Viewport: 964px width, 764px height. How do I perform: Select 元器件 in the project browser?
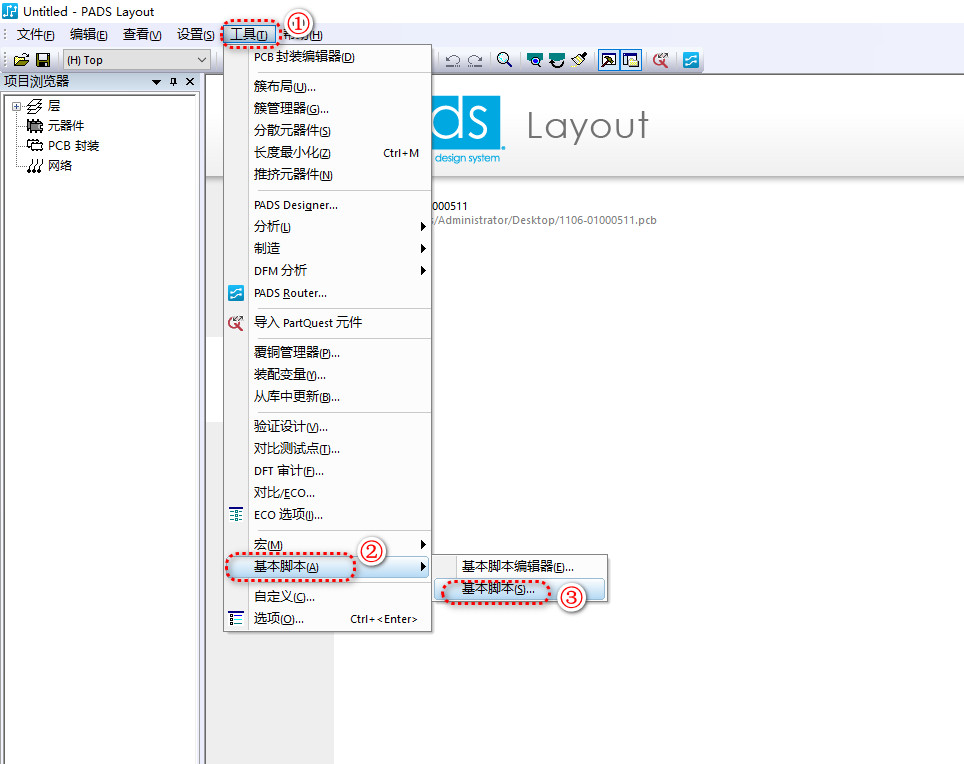tap(66, 126)
